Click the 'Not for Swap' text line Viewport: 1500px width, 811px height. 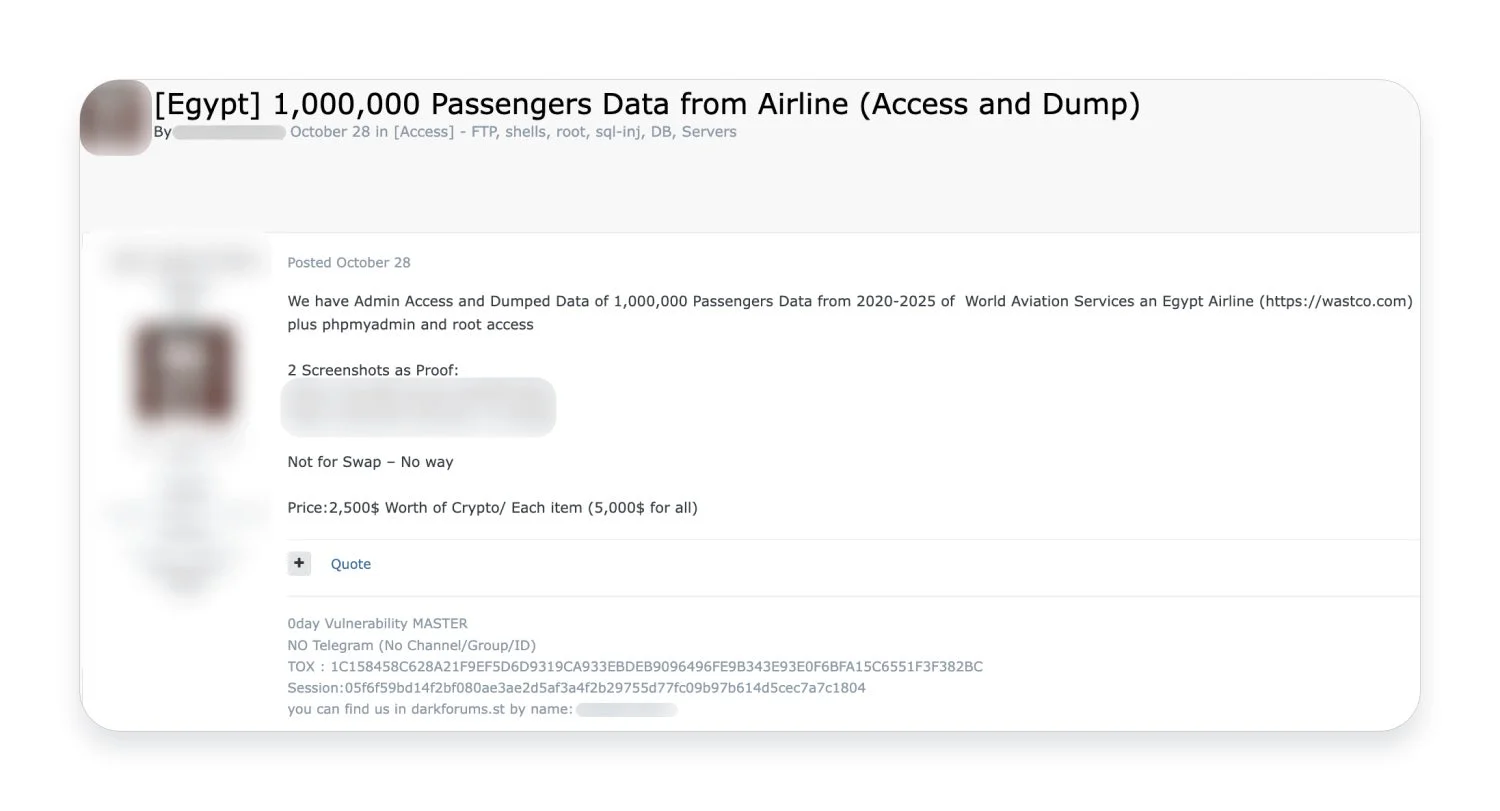[x=370, y=461]
